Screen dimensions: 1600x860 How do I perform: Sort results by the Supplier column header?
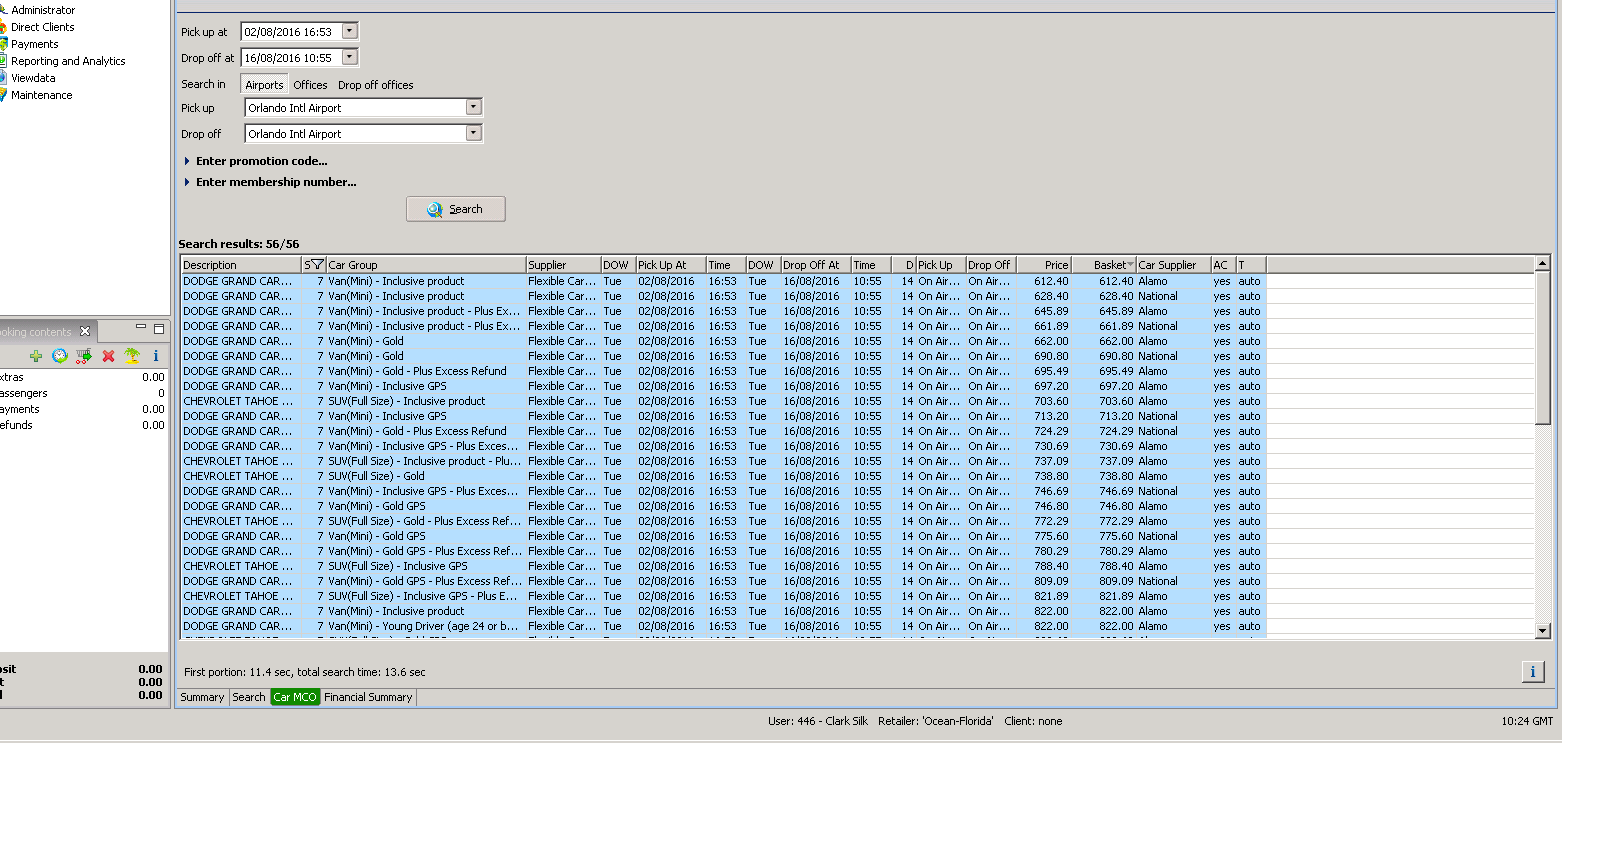(563, 265)
